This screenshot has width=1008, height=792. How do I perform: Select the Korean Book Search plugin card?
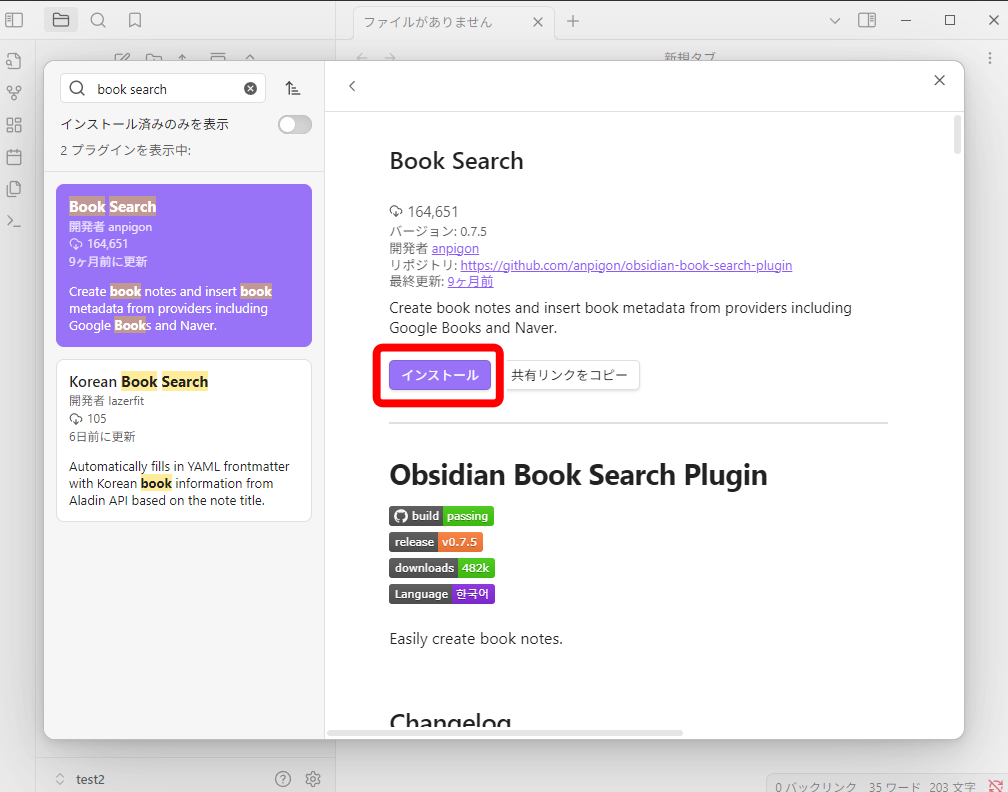point(184,440)
